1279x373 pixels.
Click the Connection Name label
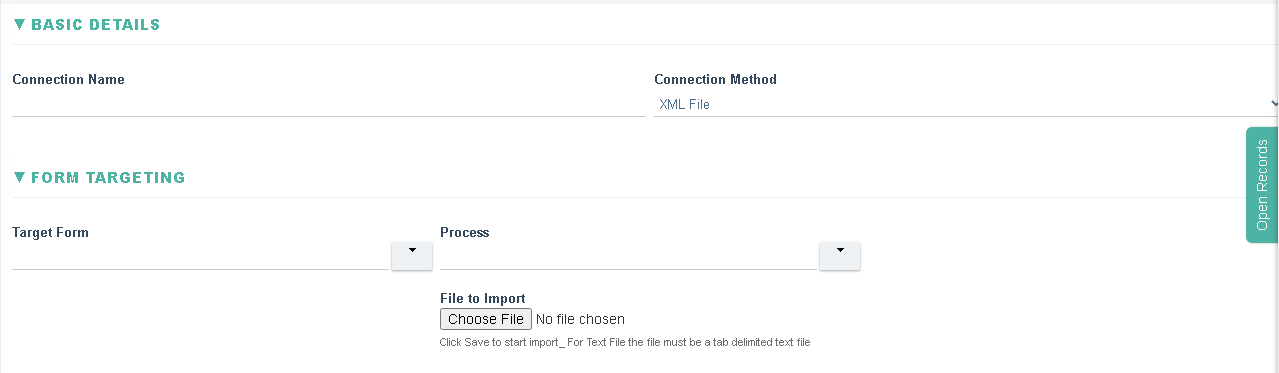(x=68, y=79)
